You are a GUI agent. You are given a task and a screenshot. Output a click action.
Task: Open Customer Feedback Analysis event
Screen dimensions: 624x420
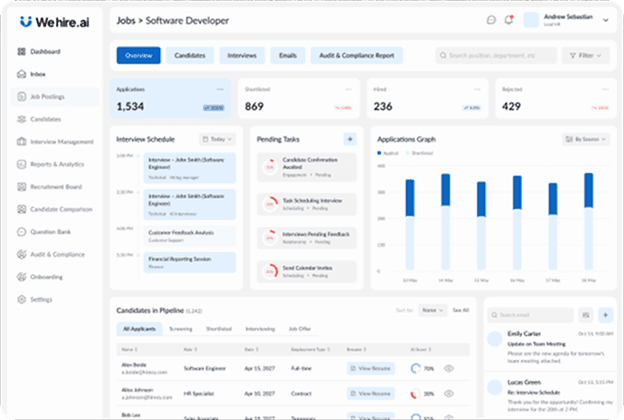click(189, 236)
